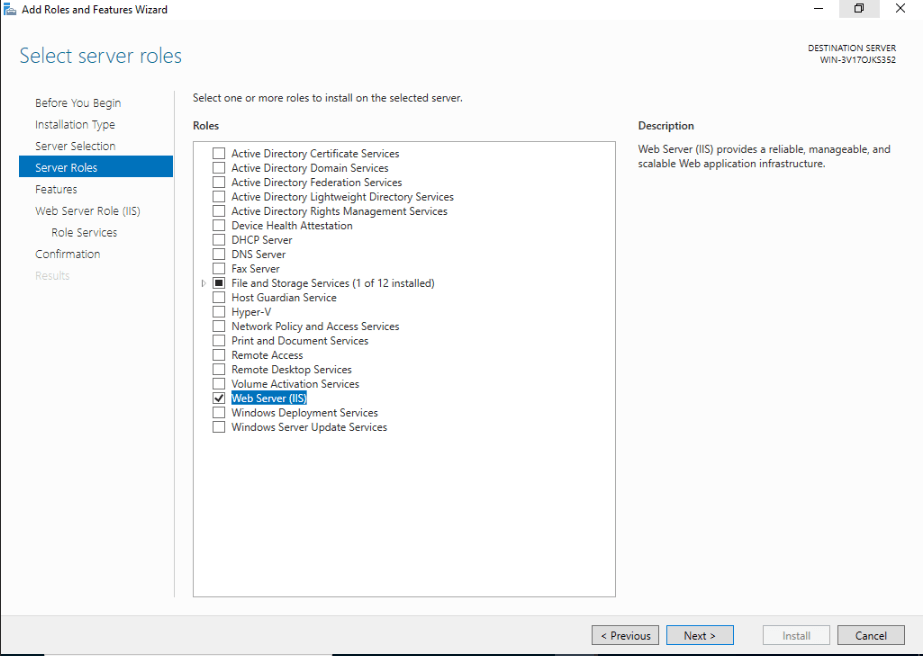923x656 pixels.
Task: Check Print and Document Services checkbox
Action: pyautogui.click(x=218, y=341)
